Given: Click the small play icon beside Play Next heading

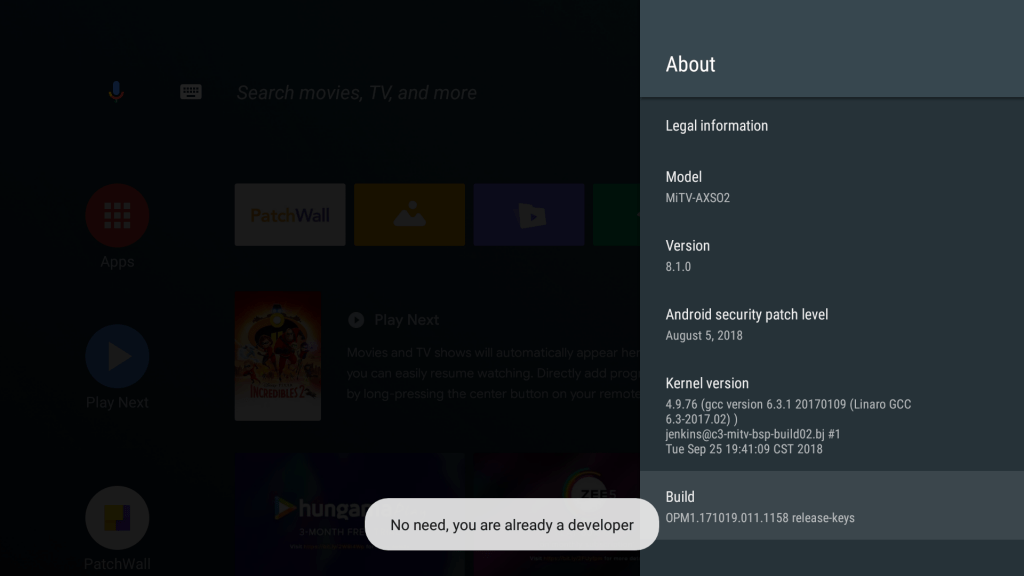Looking at the screenshot, I should [x=356, y=320].
